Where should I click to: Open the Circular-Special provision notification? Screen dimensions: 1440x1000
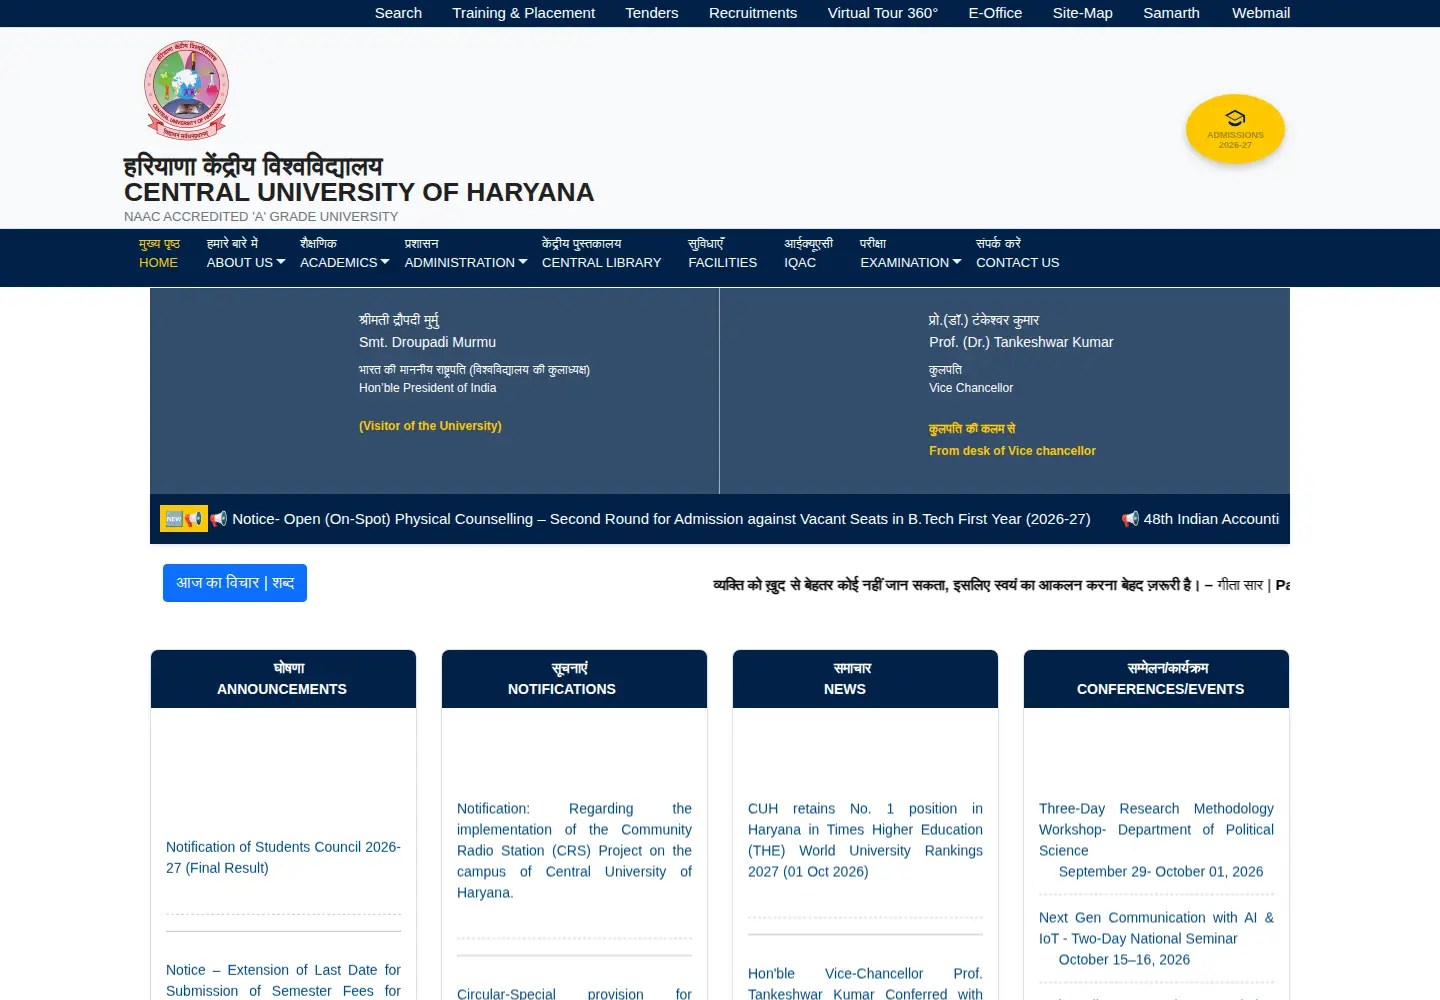(574, 993)
